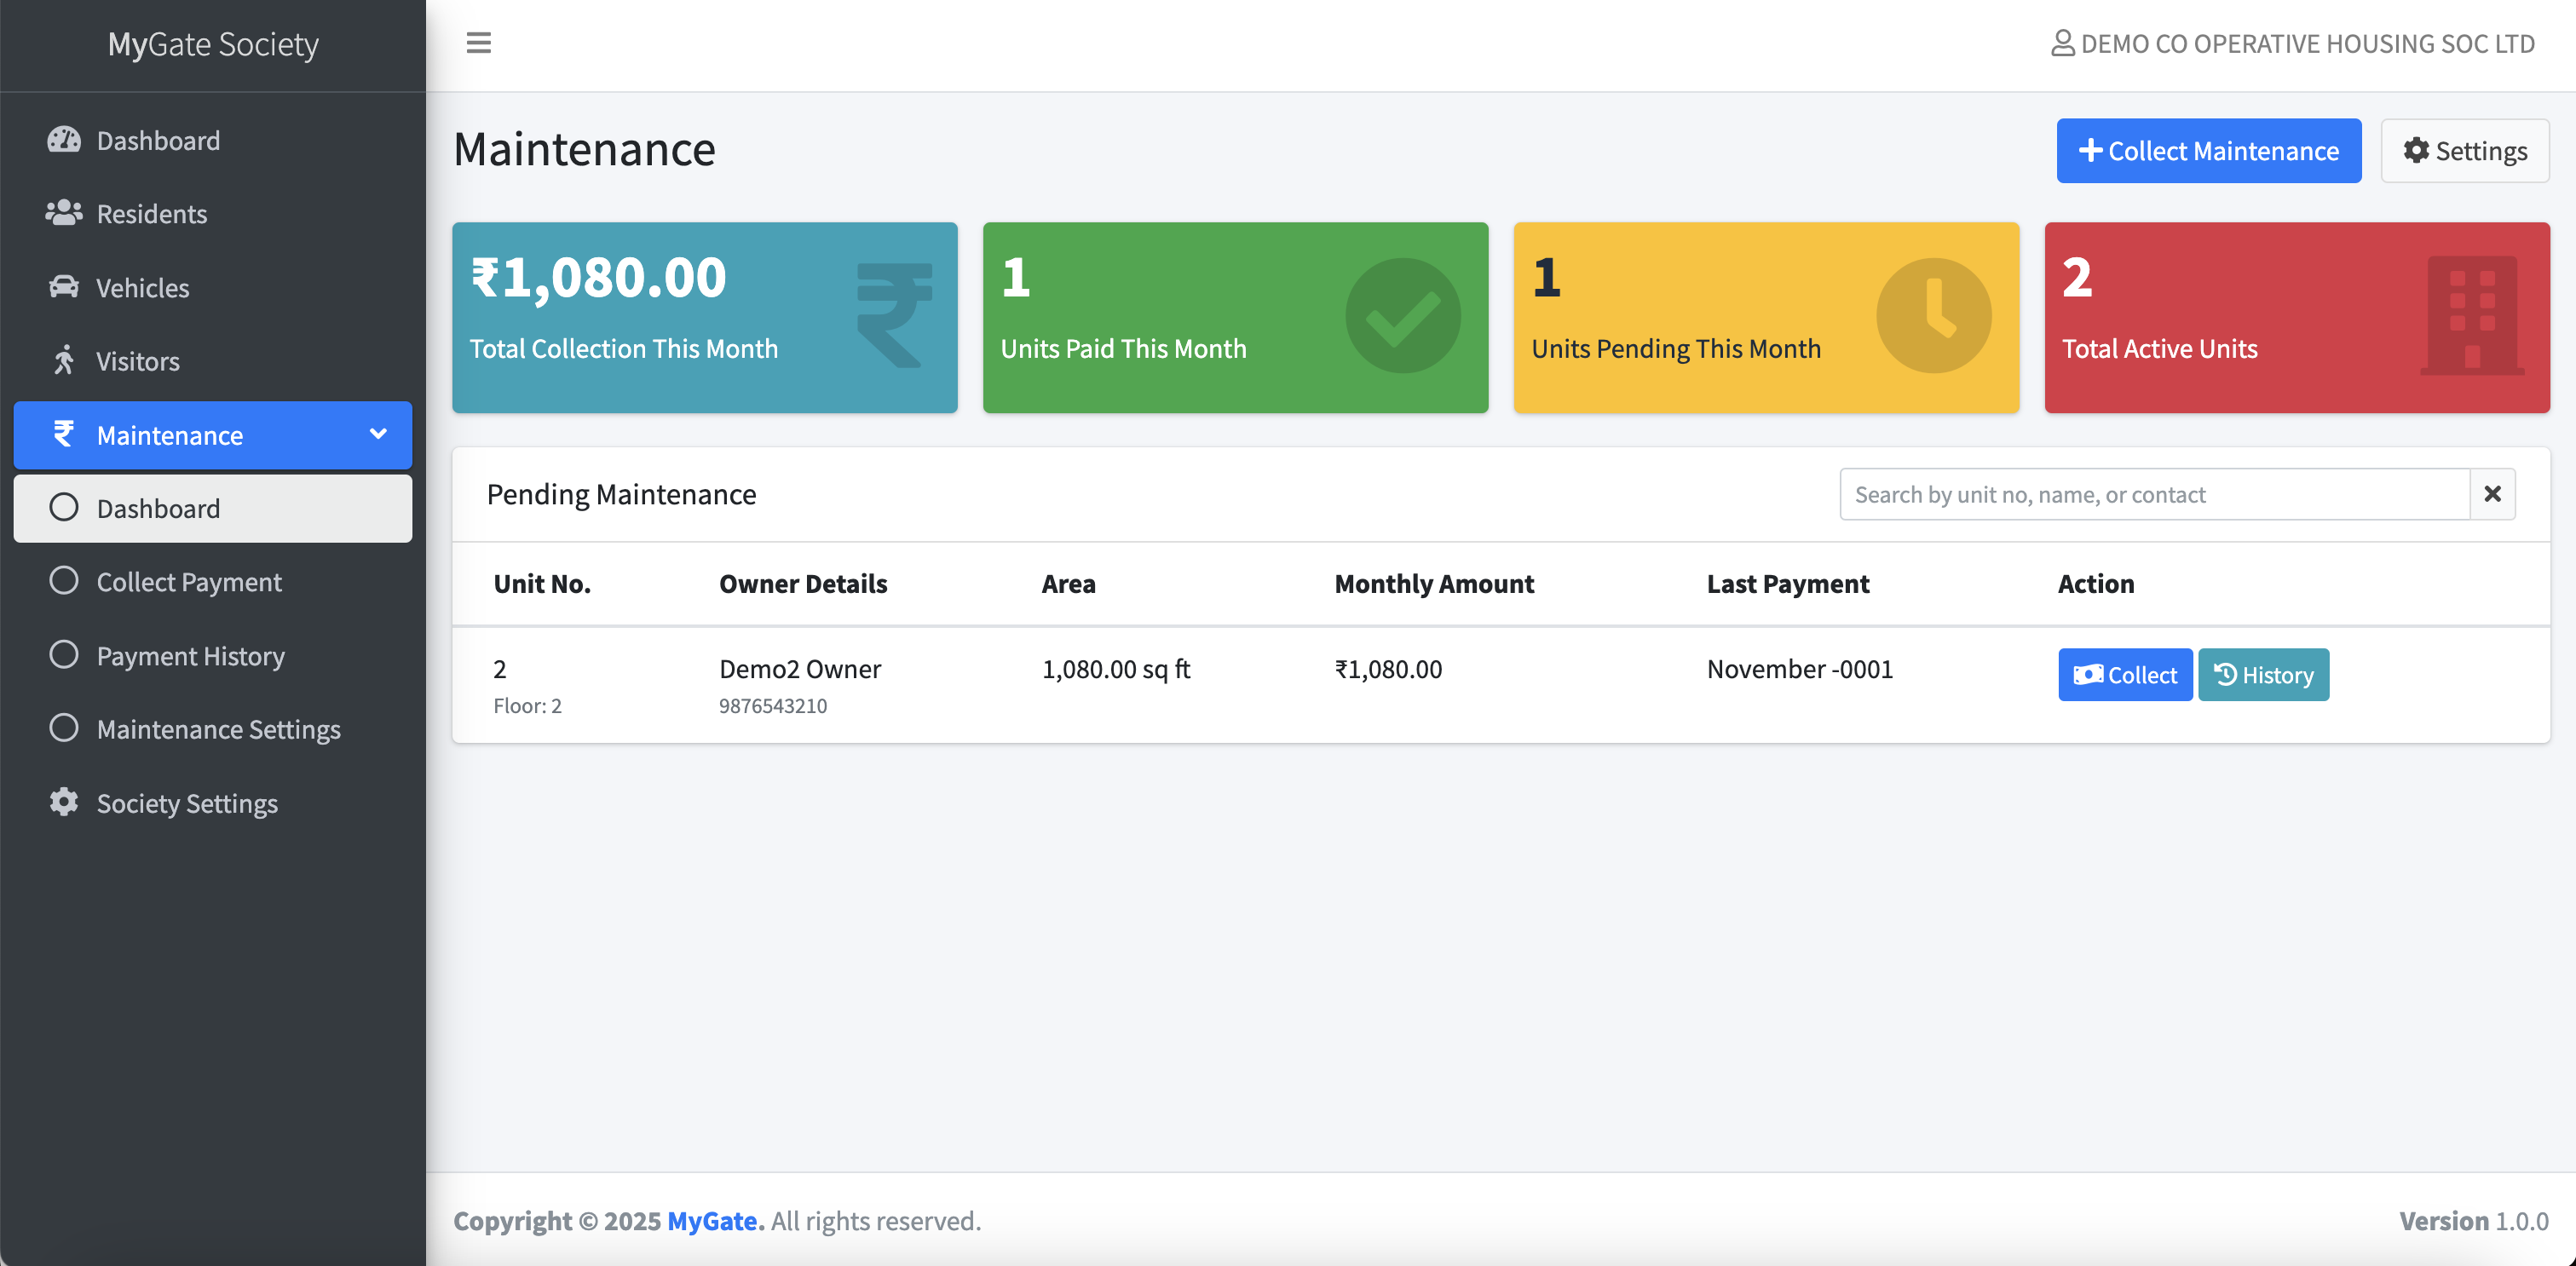The height and width of the screenshot is (1266, 2576).
Task: Click the rupee icon beside Maintenance menu
Action: click(x=64, y=434)
